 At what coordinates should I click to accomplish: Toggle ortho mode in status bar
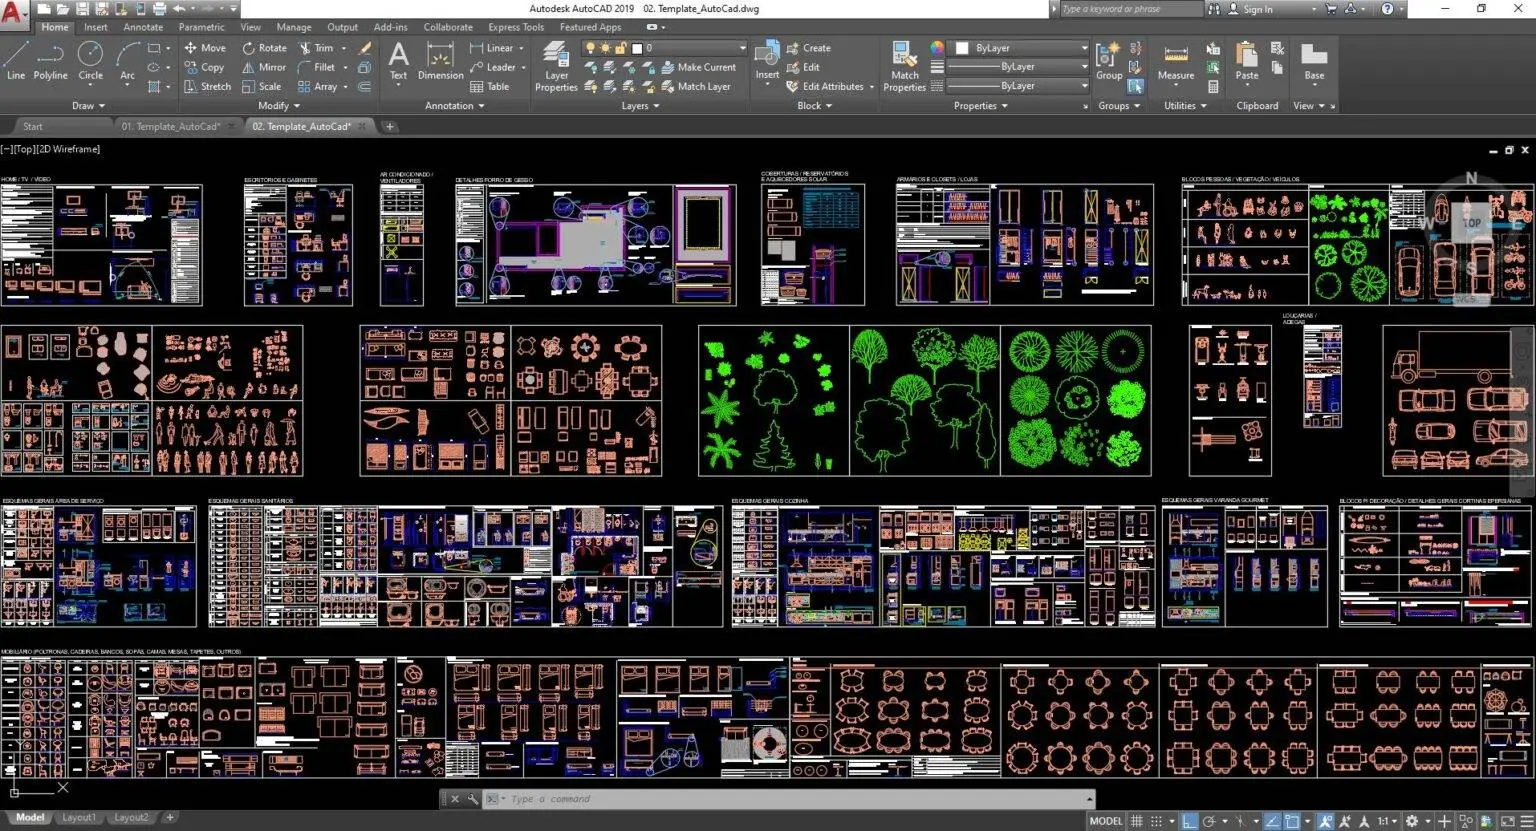pyautogui.click(x=1189, y=821)
